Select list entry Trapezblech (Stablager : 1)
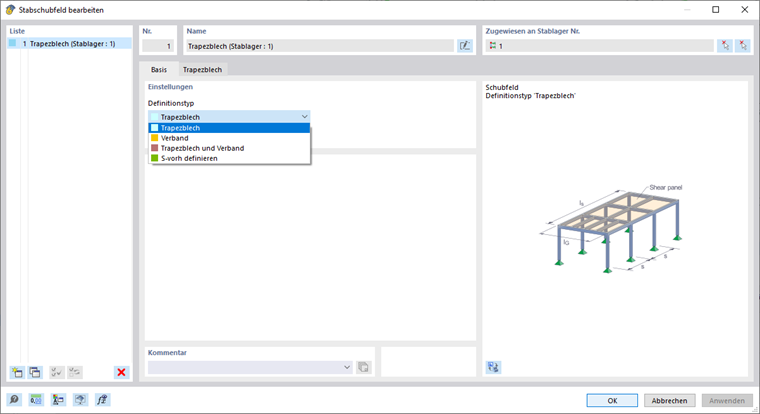Screen dimensions: 760x414 point(69,44)
